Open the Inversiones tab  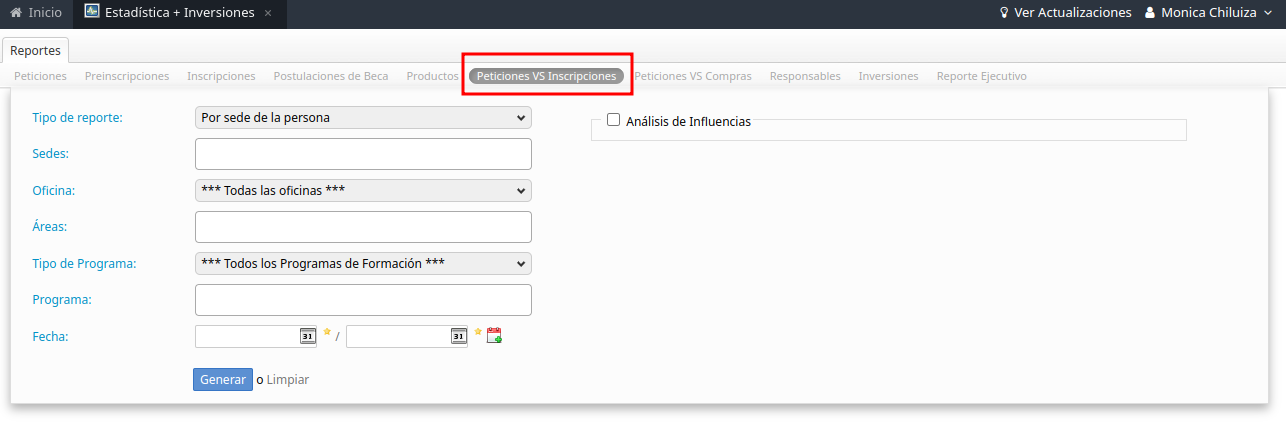[x=888, y=76]
